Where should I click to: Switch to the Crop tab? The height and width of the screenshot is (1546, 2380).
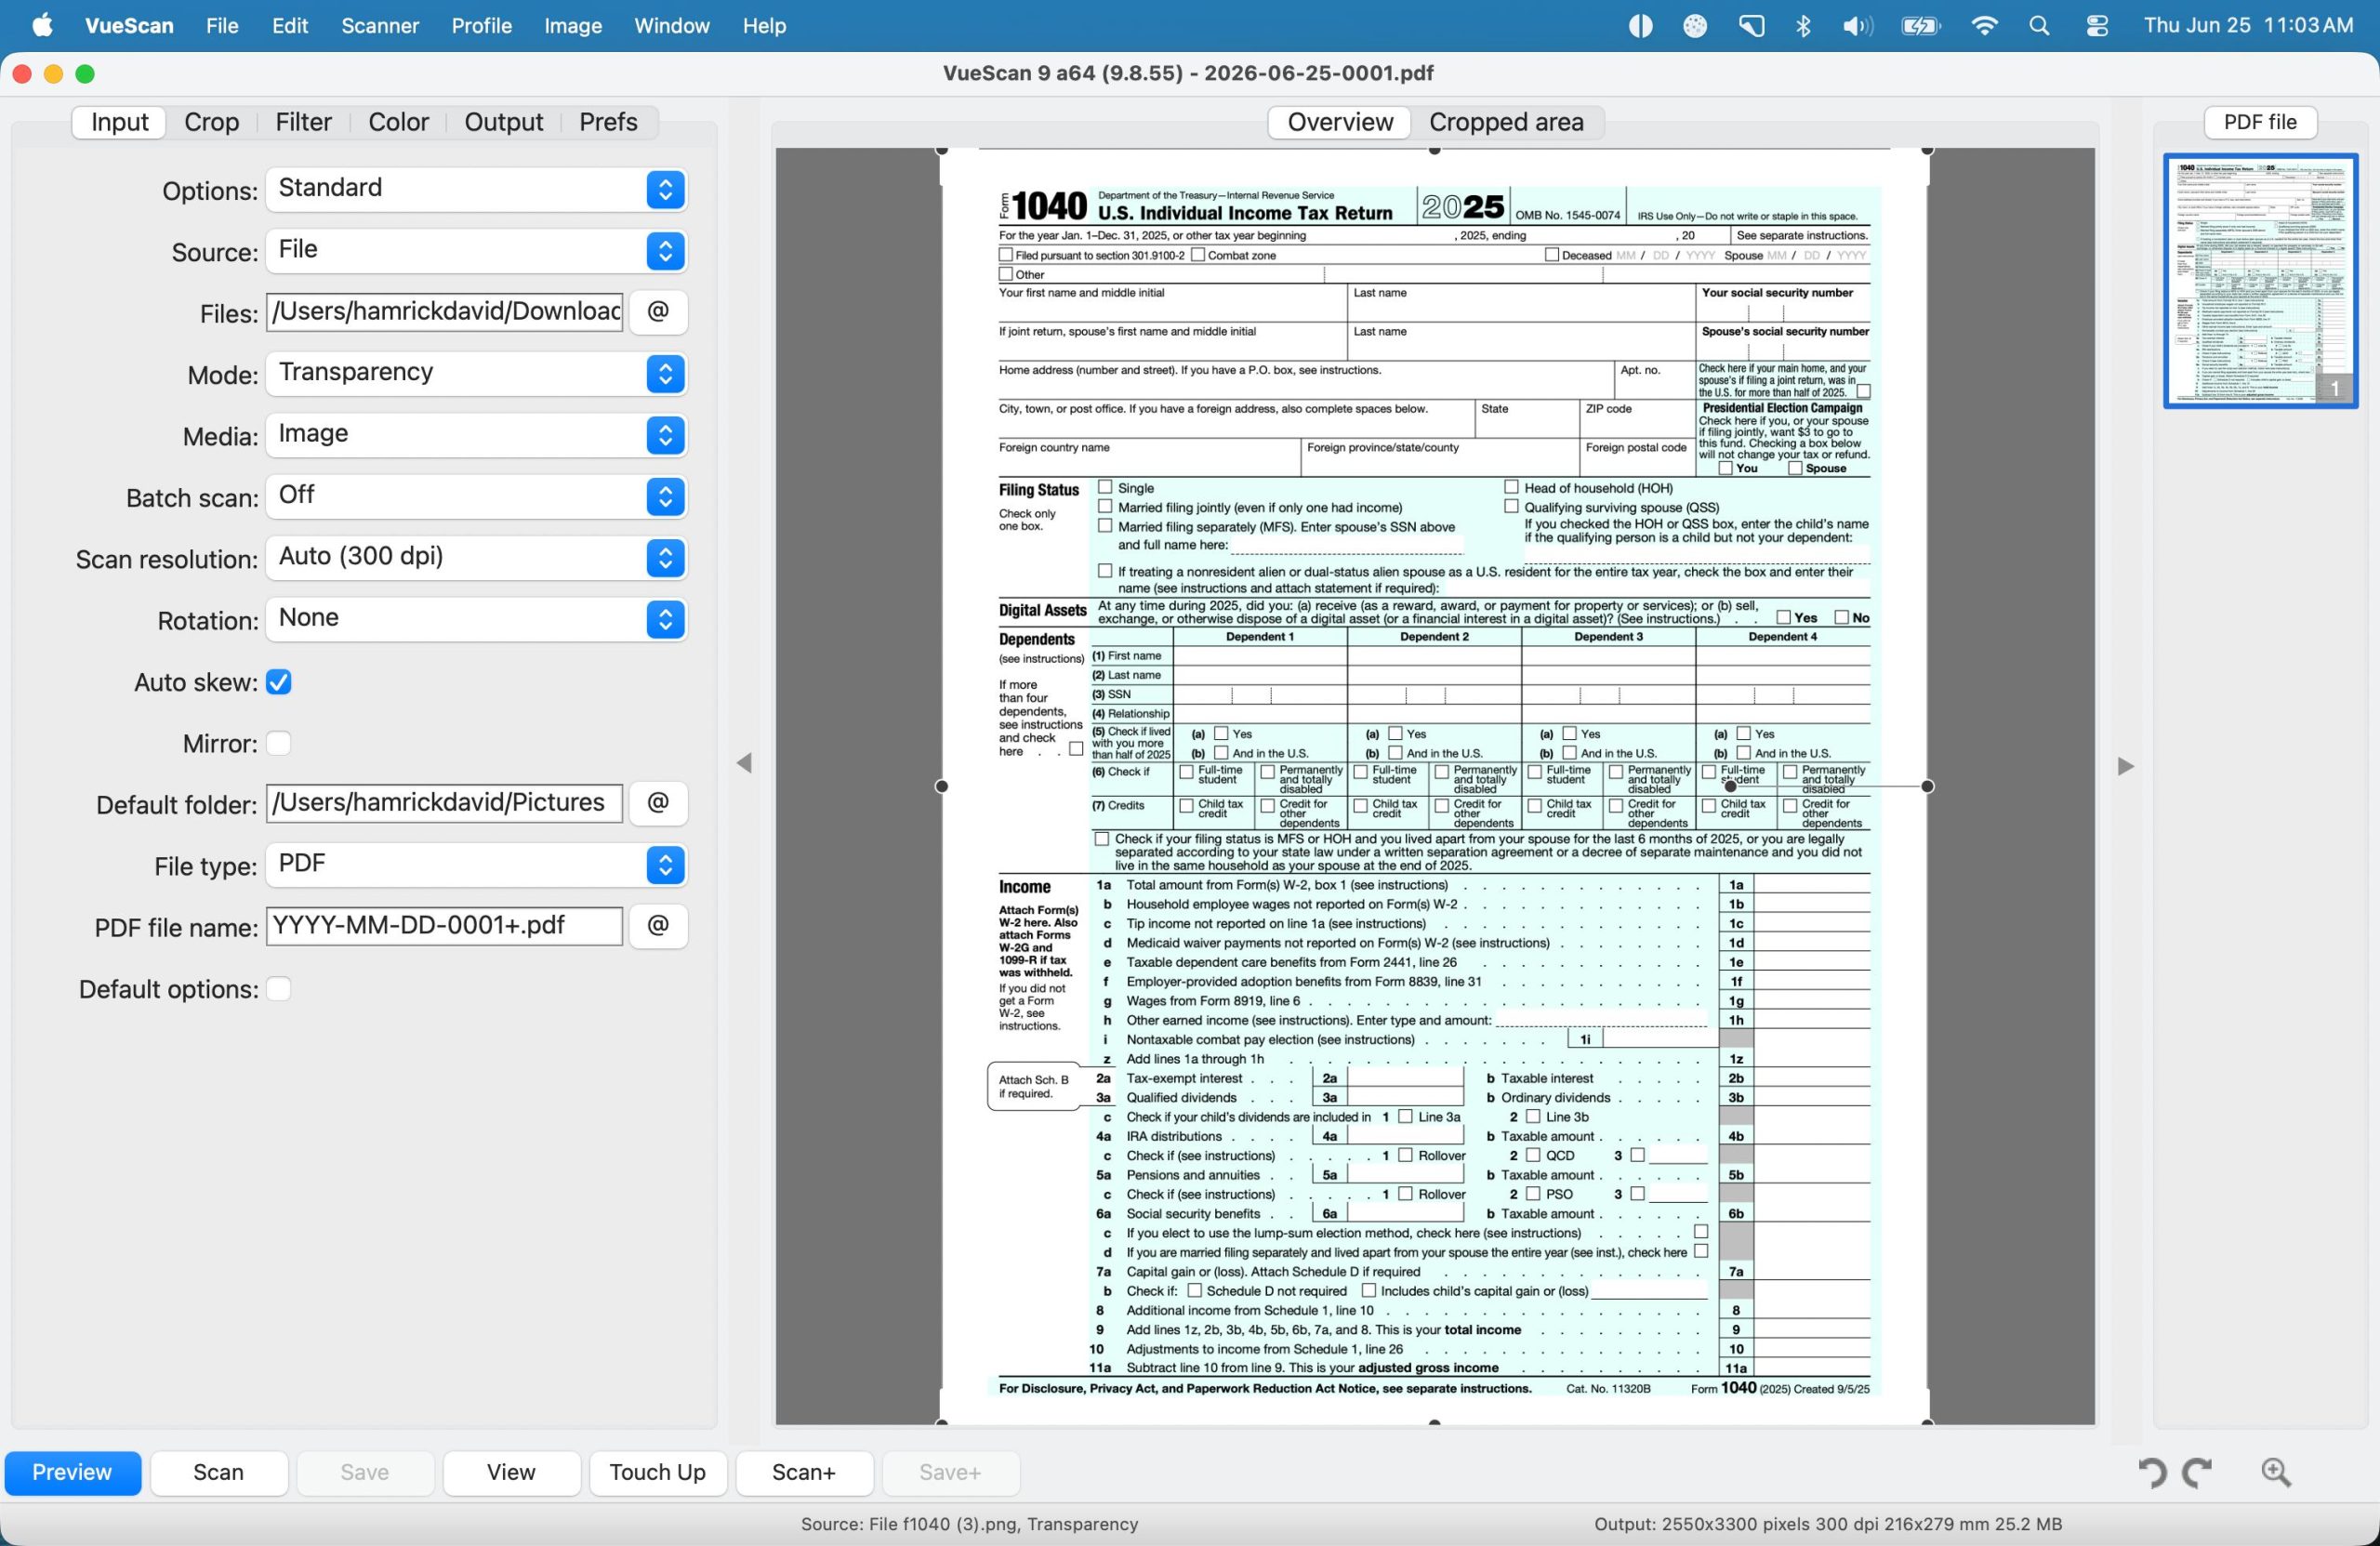point(211,122)
